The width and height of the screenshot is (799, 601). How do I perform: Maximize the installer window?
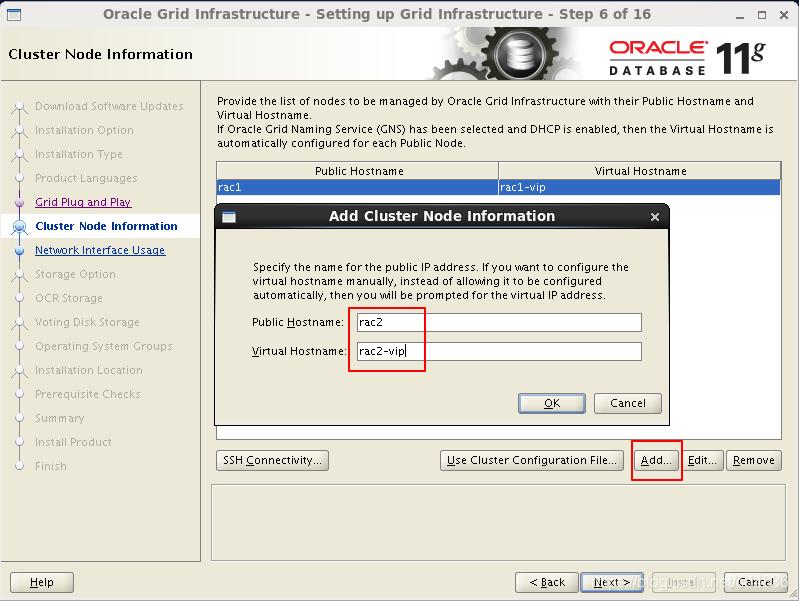click(x=762, y=15)
